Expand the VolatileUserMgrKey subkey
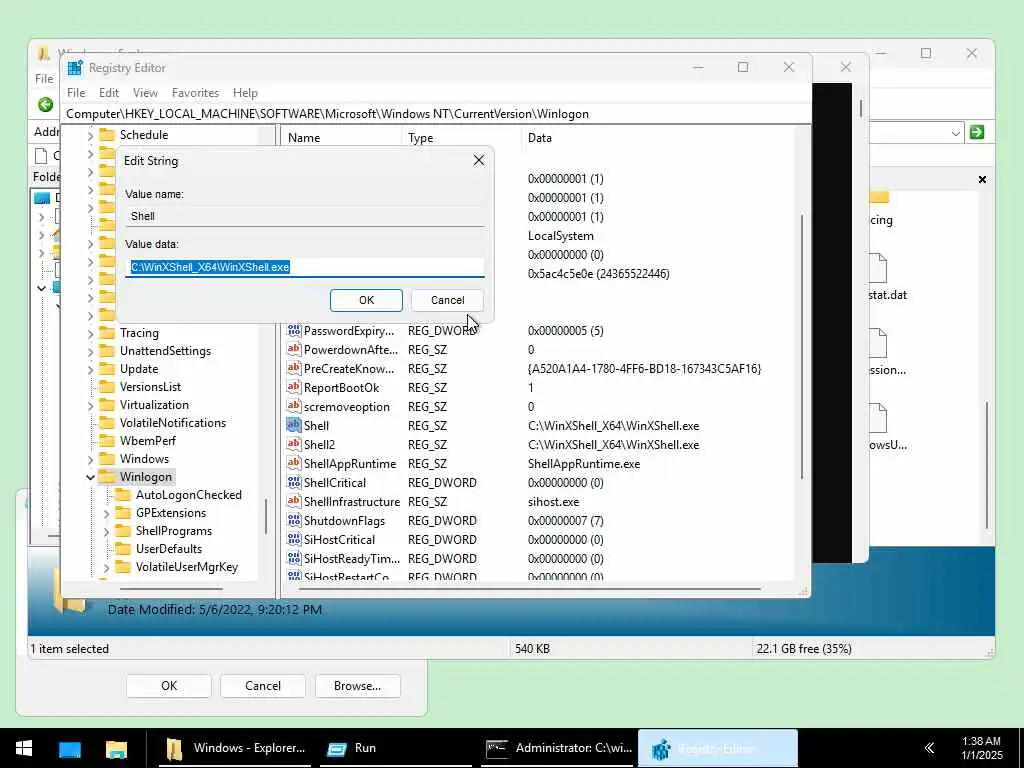The image size is (1024, 768). 106,568
